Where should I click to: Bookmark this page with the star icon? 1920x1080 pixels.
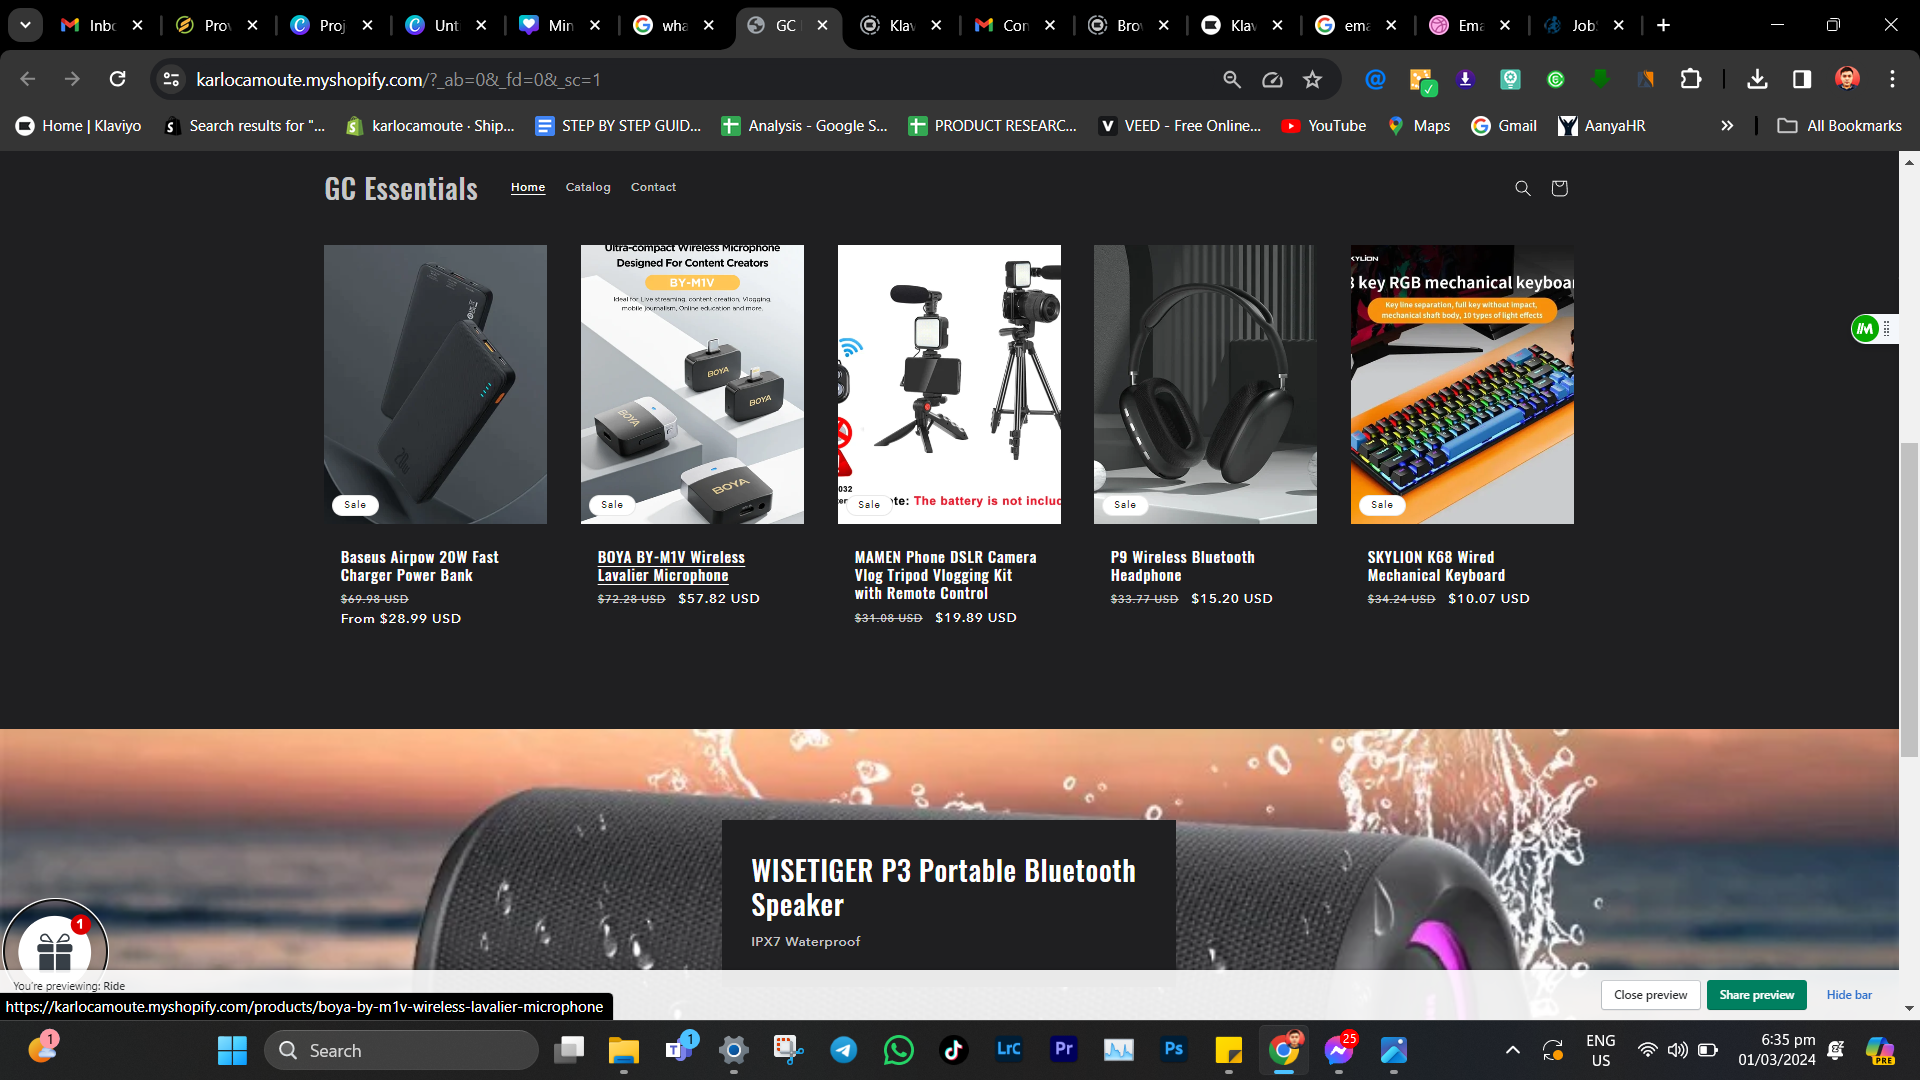pyautogui.click(x=1313, y=79)
